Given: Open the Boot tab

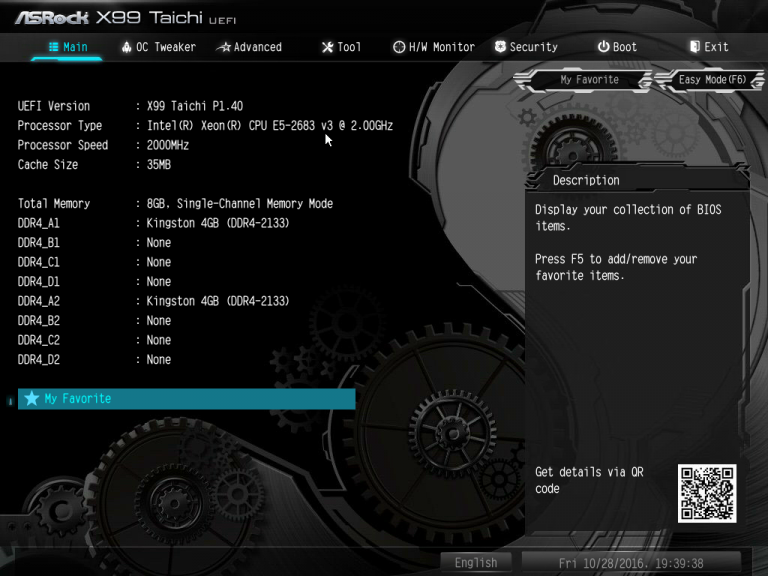Looking at the screenshot, I should (617, 47).
